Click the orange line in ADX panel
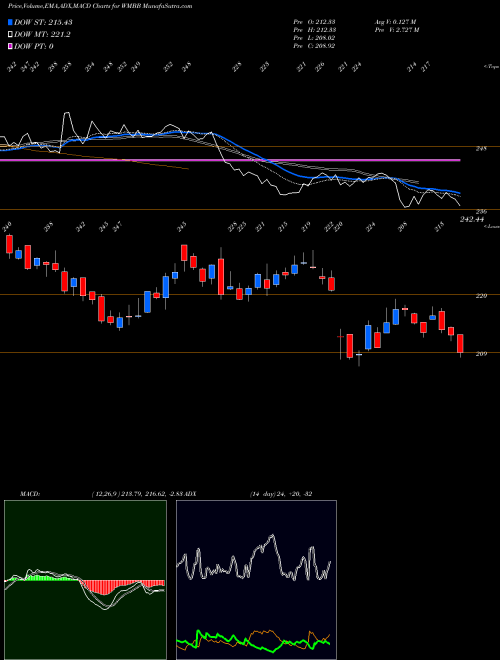Screen dimensions: 500x660 [261, 632]
